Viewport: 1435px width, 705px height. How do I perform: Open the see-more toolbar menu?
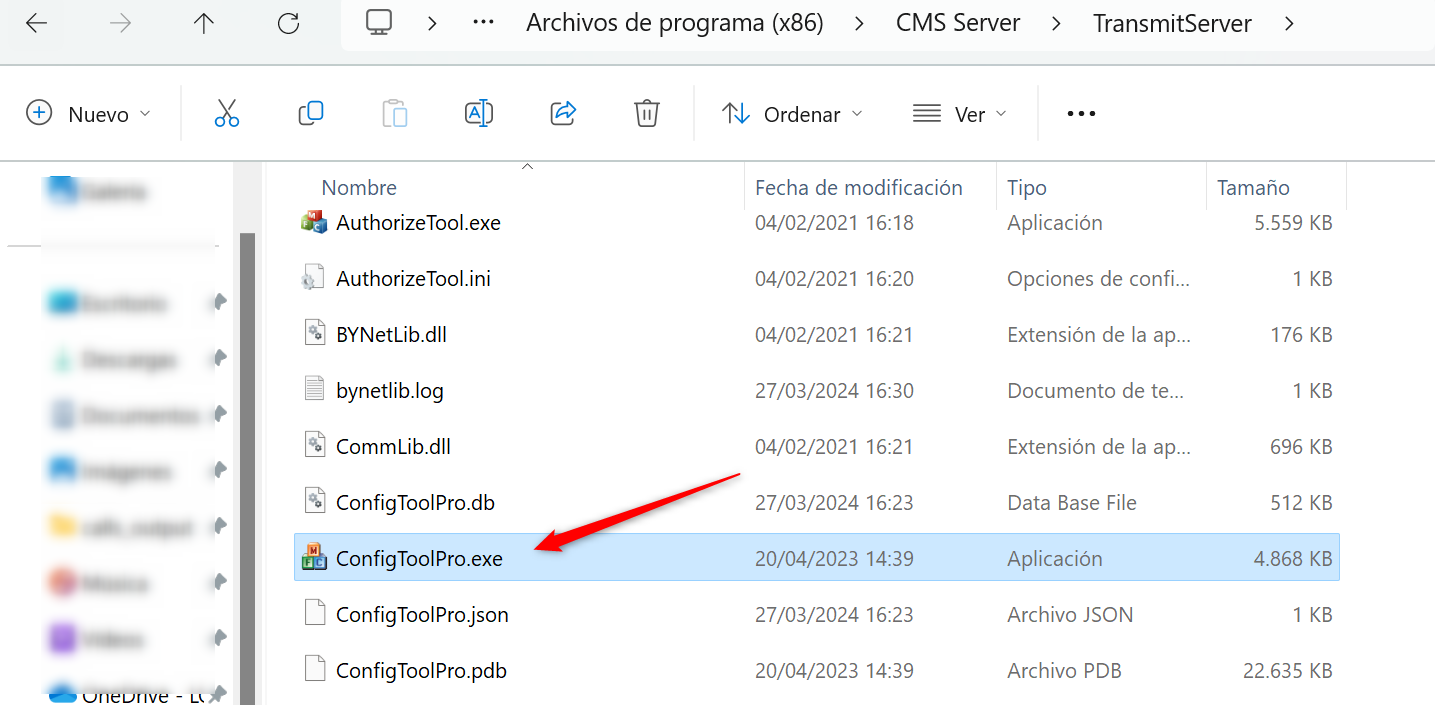click(x=1080, y=113)
